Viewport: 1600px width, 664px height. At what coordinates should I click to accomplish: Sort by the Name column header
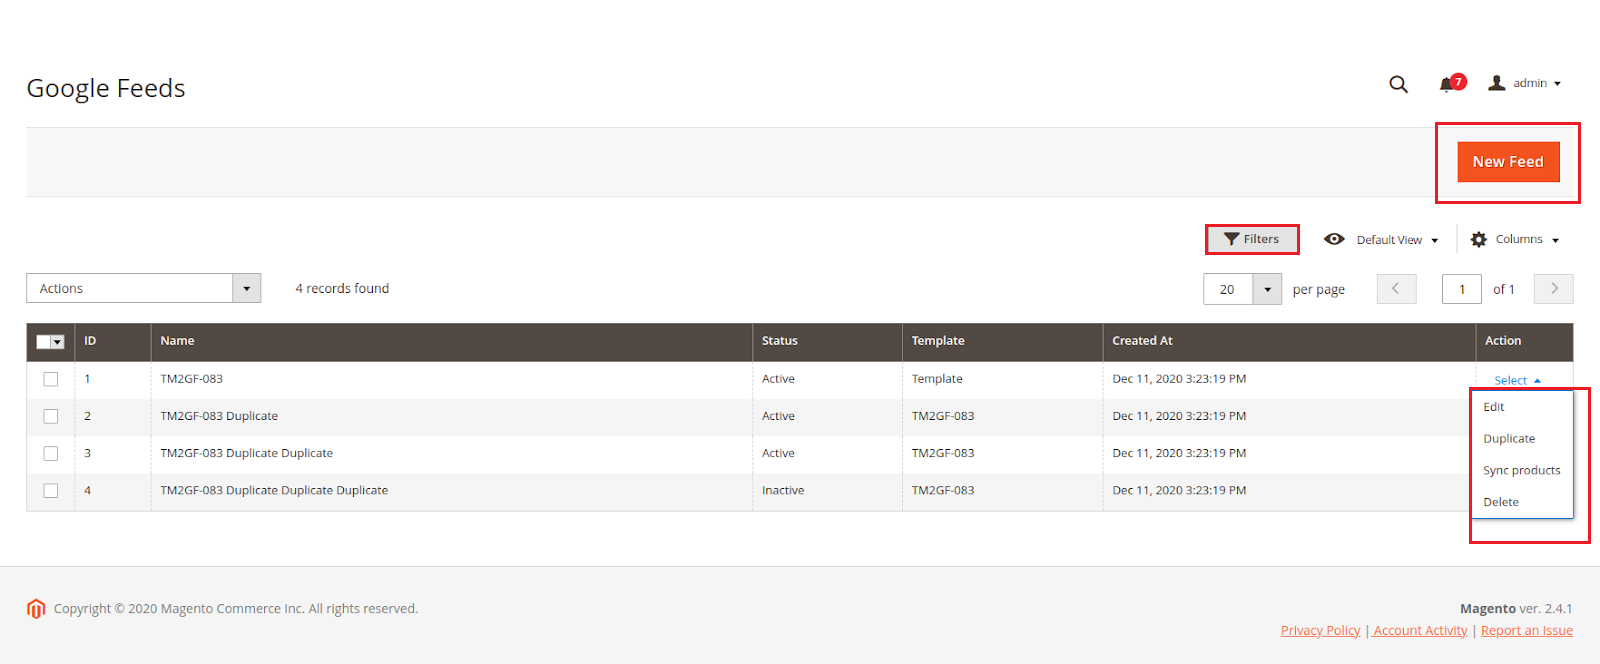pyautogui.click(x=451, y=342)
